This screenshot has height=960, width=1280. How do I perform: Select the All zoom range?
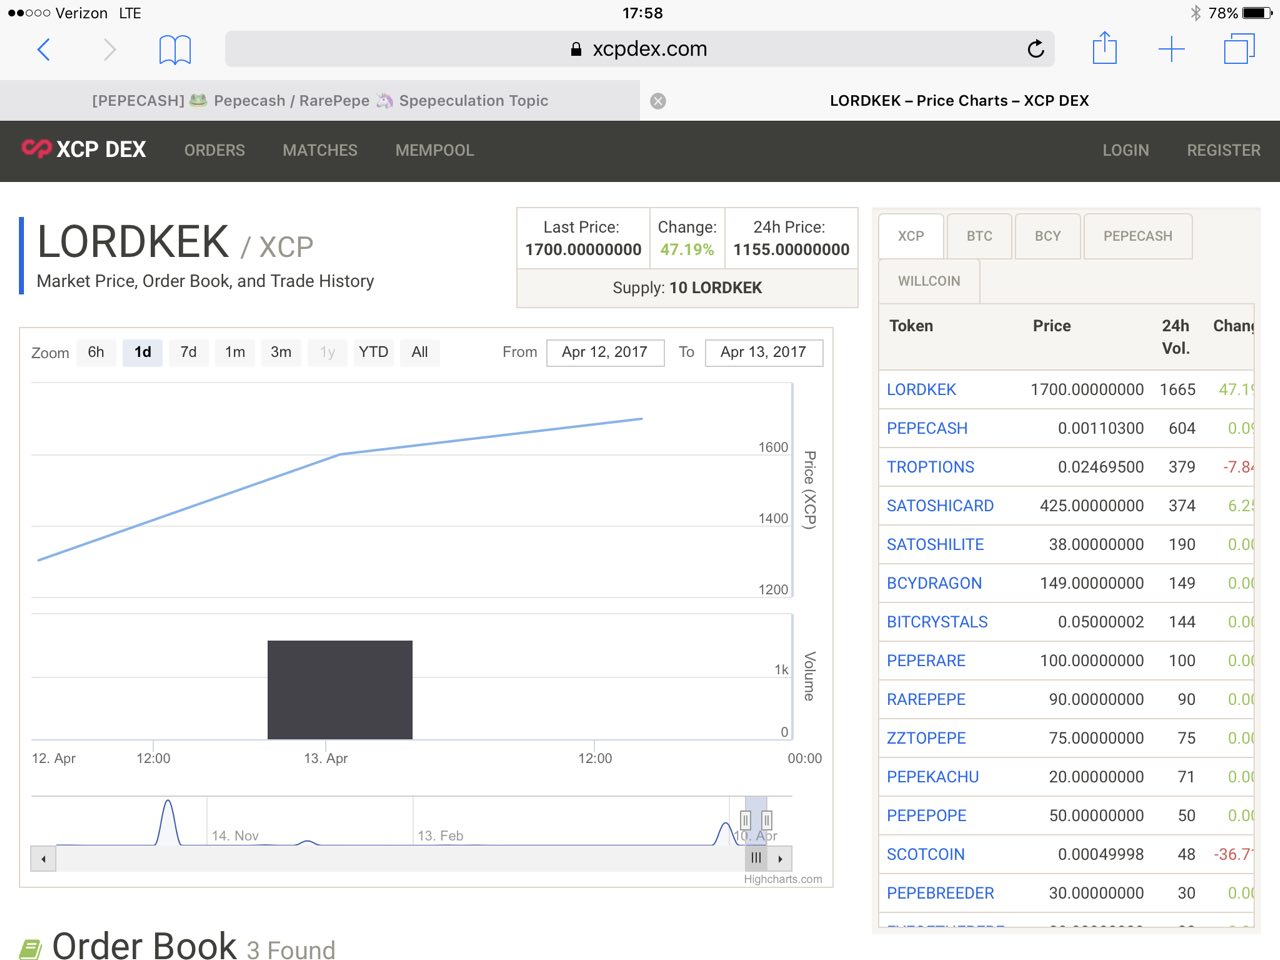point(420,352)
